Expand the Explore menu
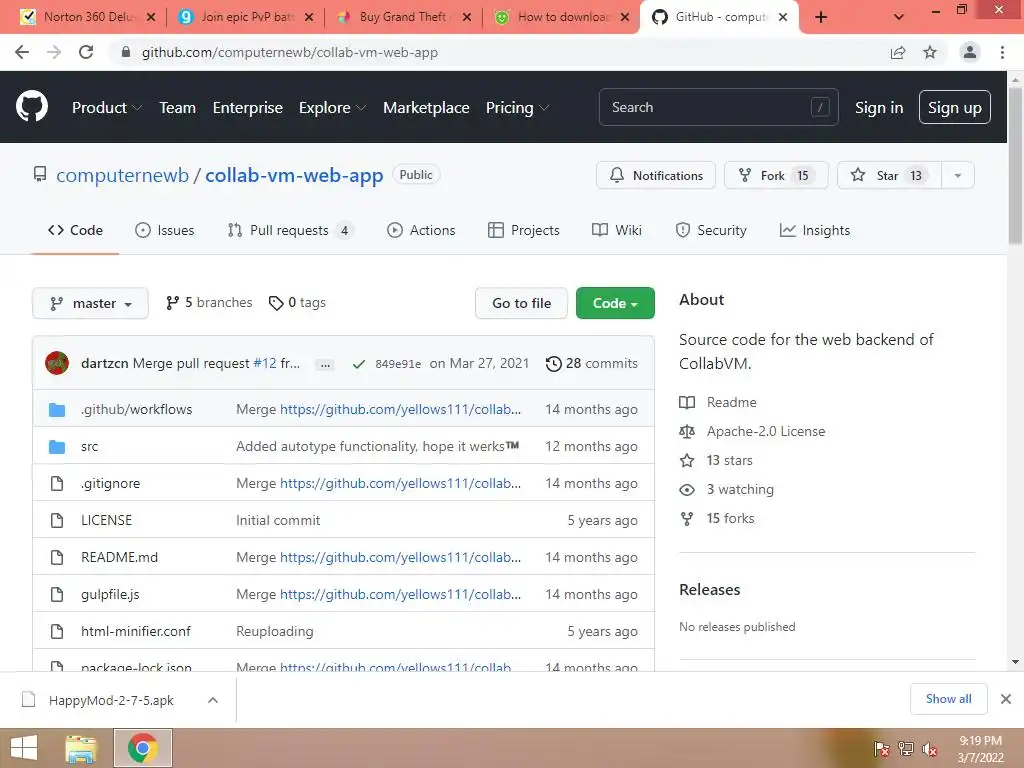 (x=332, y=108)
